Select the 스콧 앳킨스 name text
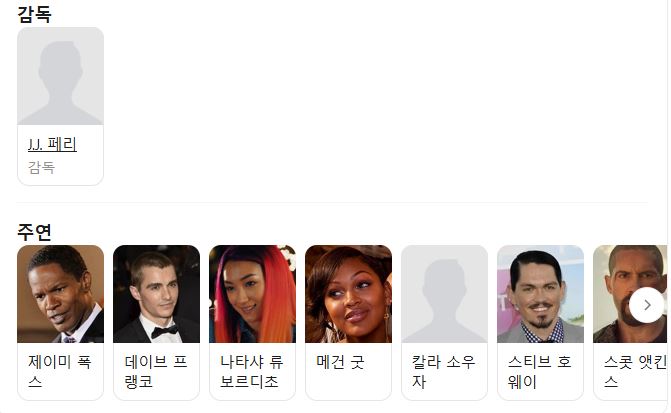The height and width of the screenshot is (413, 671). (x=635, y=371)
